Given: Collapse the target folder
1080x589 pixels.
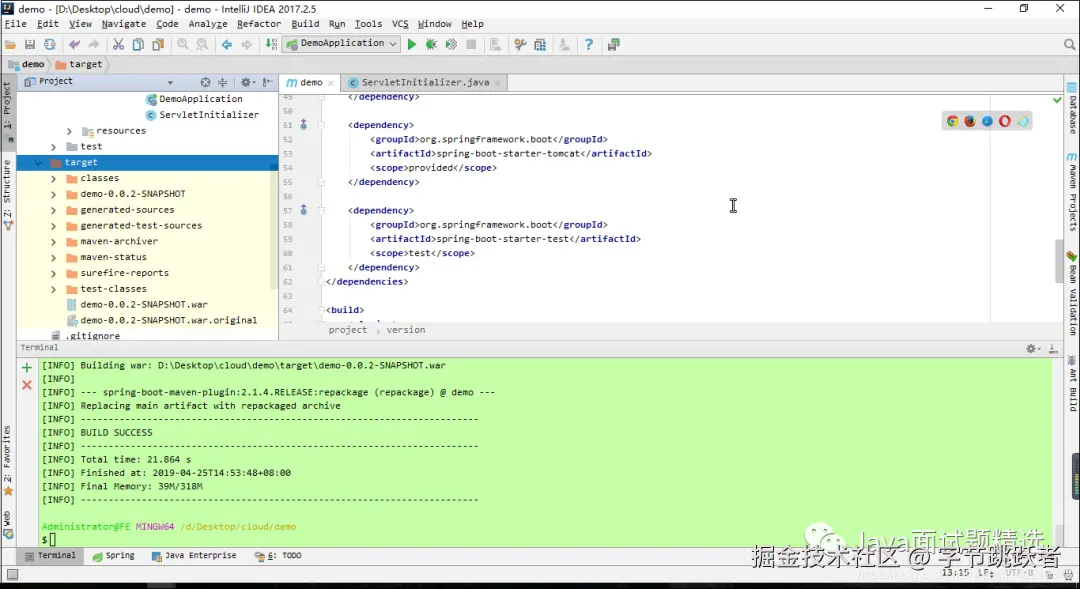Looking at the screenshot, I should click(38, 163).
